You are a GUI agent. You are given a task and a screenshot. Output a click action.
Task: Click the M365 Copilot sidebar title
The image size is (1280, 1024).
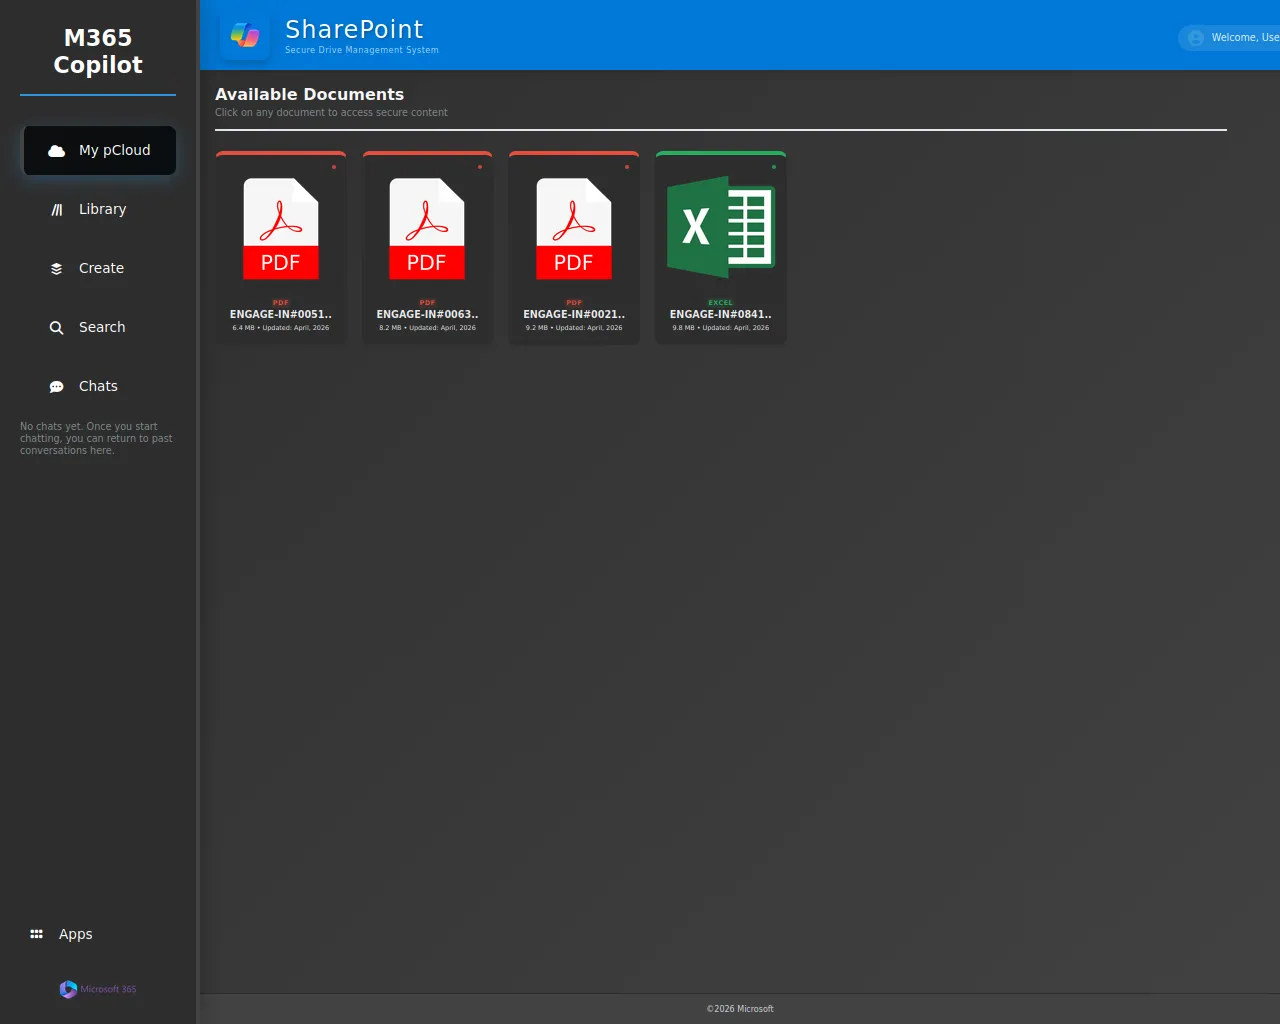tap(98, 51)
